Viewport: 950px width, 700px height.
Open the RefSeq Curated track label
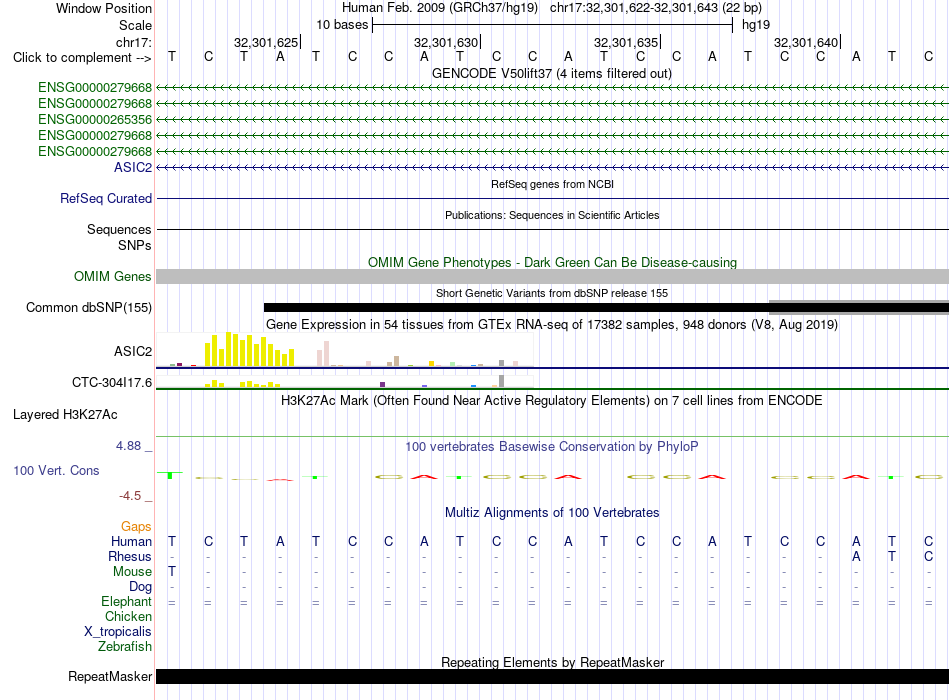106,198
